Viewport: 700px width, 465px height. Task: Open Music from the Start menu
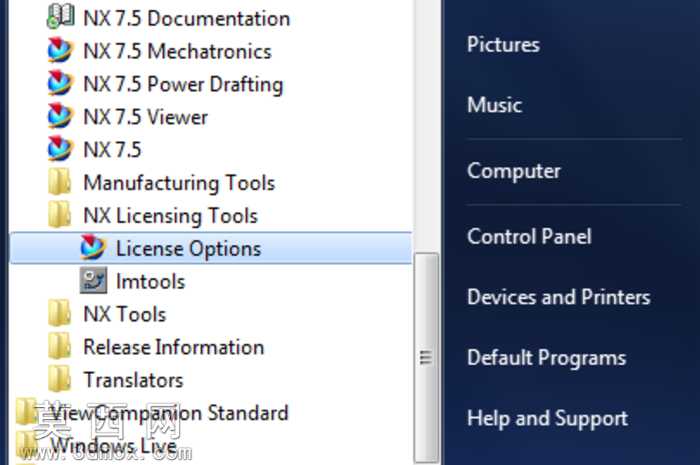click(x=494, y=105)
